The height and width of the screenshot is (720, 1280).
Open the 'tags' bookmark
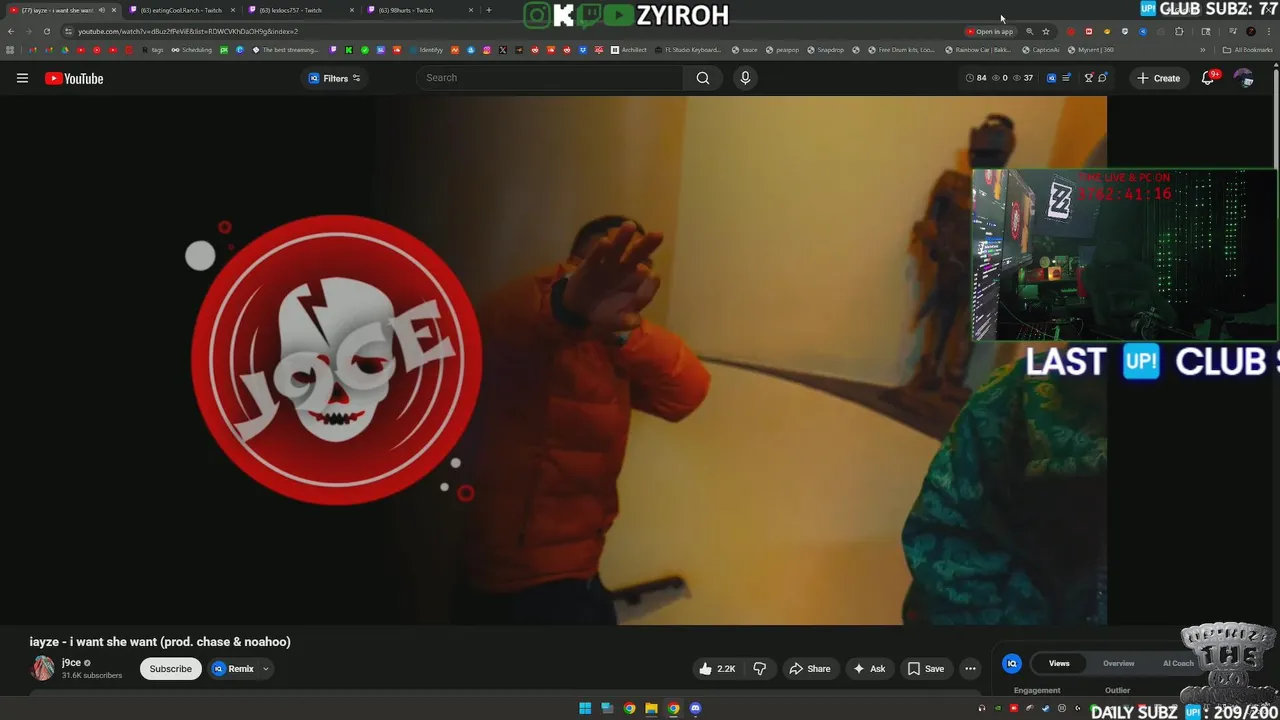click(x=153, y=50)
